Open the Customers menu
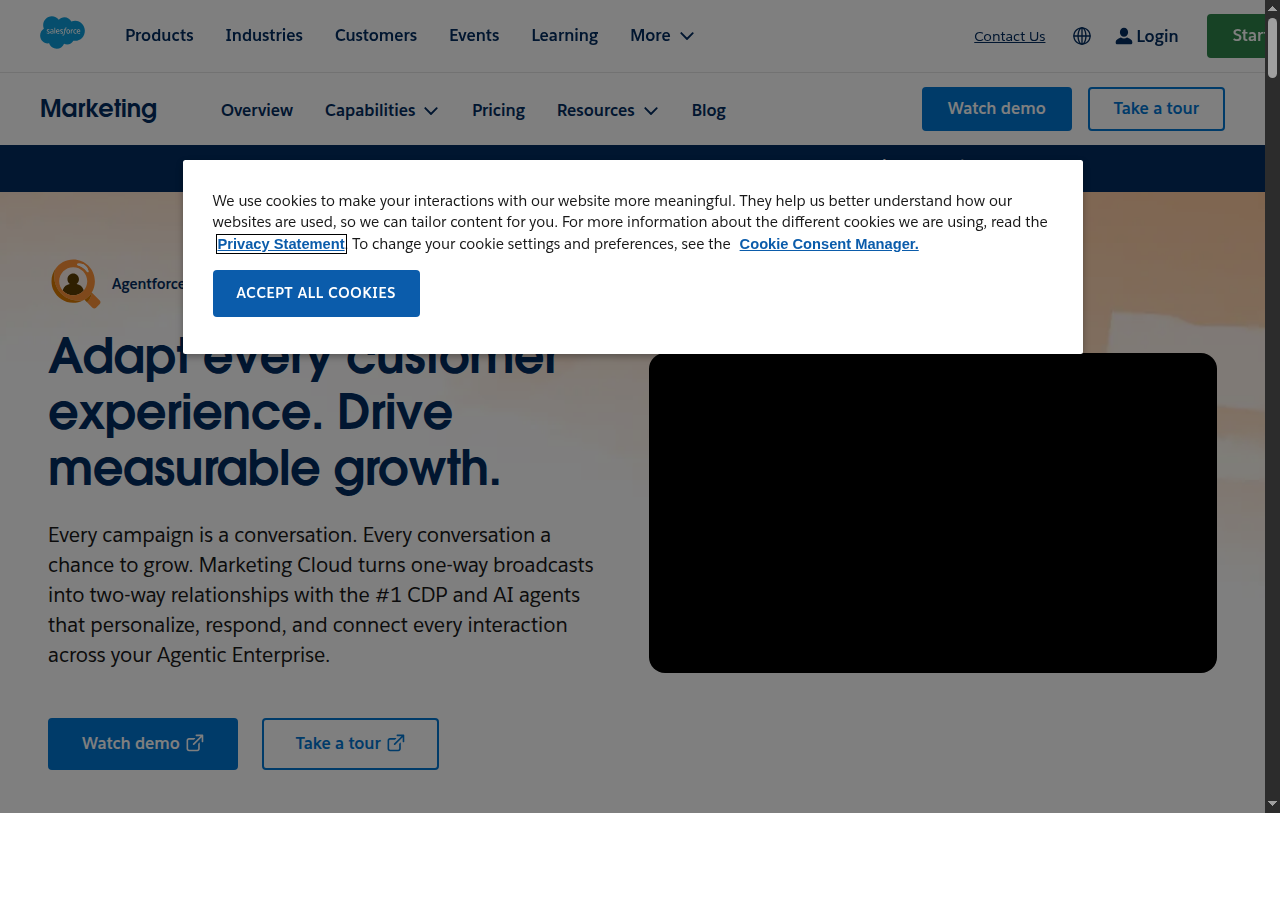The image size is (1280, 900). point(376,35)
